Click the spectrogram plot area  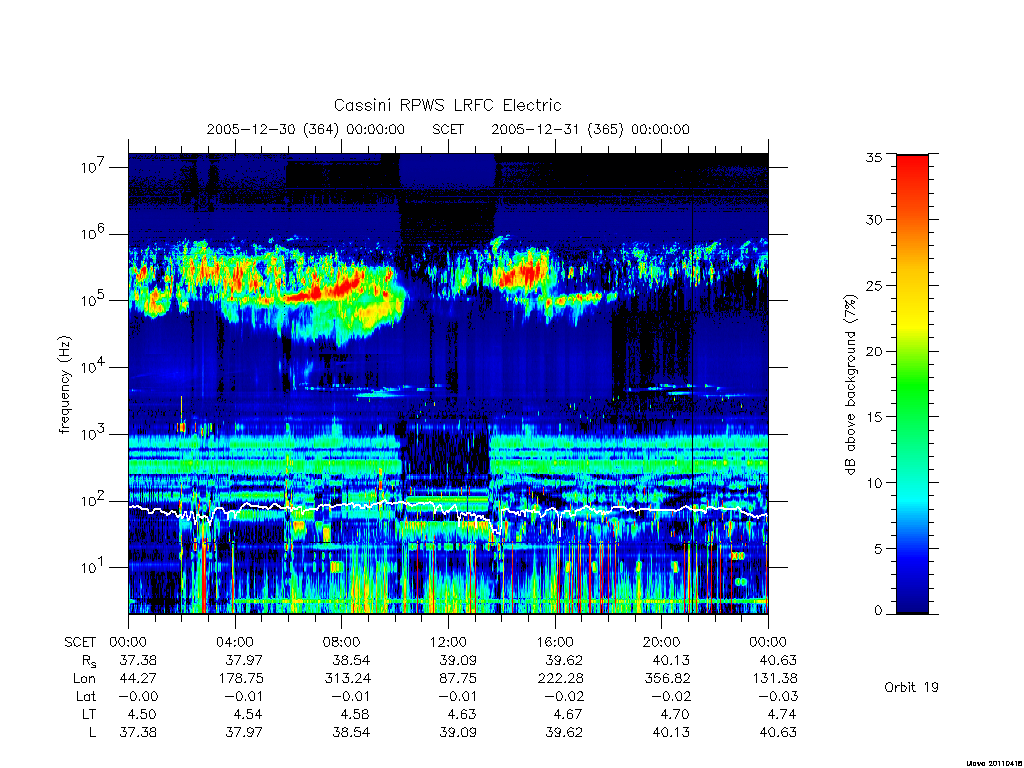pyautogui.click(x=448, y=384)
